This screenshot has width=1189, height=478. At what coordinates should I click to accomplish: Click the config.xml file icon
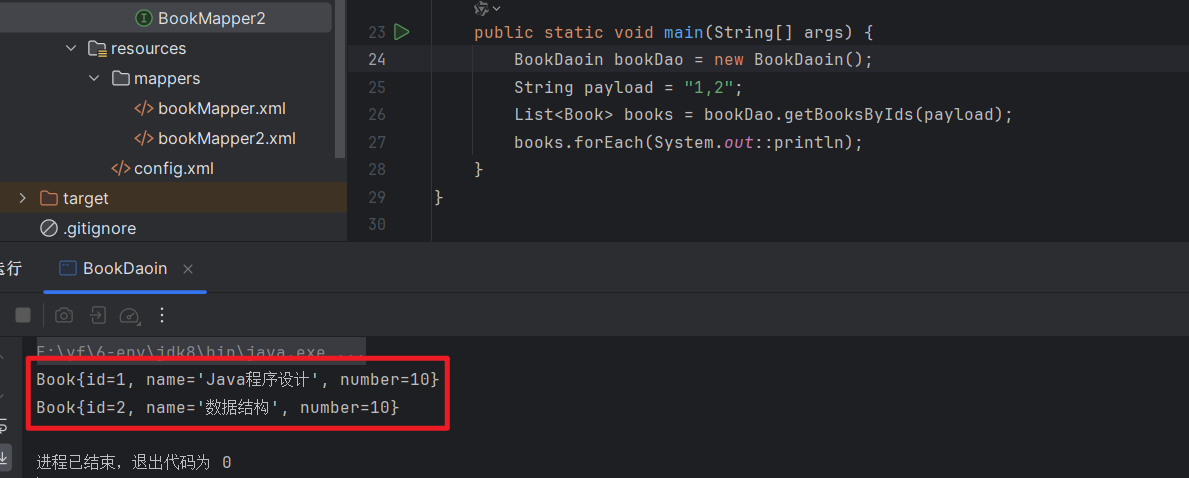coord(121,168)
